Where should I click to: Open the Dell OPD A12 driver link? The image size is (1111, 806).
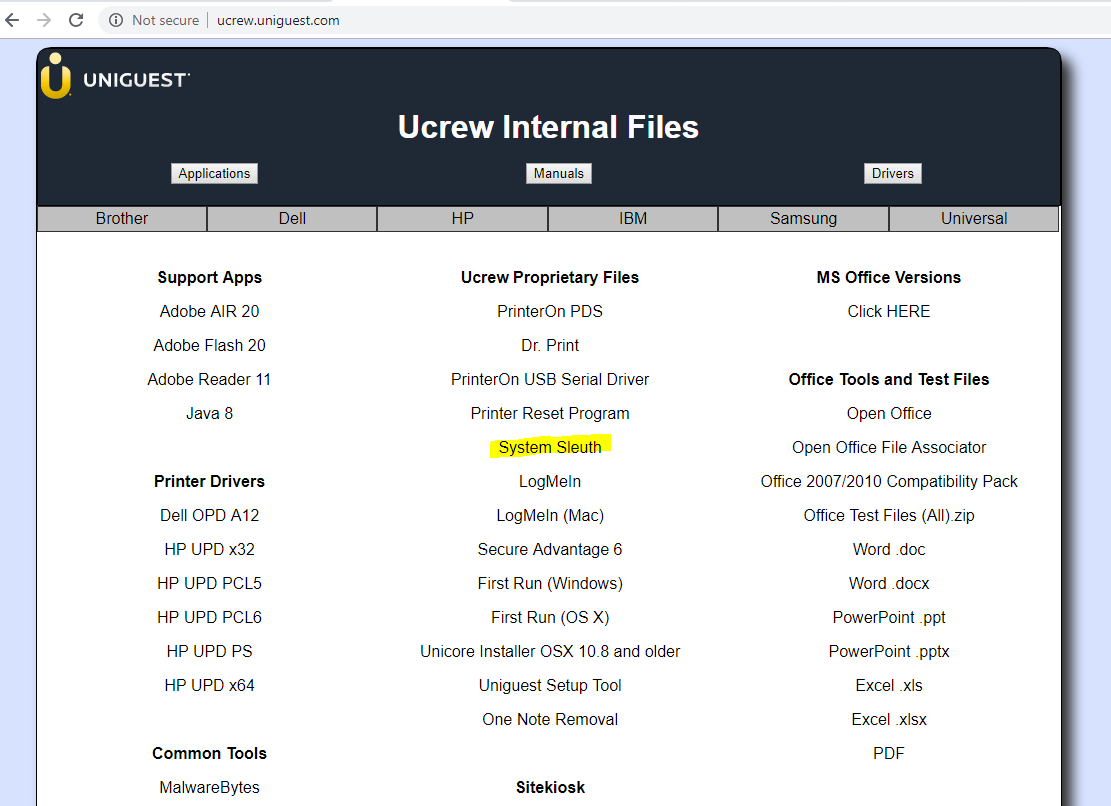[x=210, y=516]
